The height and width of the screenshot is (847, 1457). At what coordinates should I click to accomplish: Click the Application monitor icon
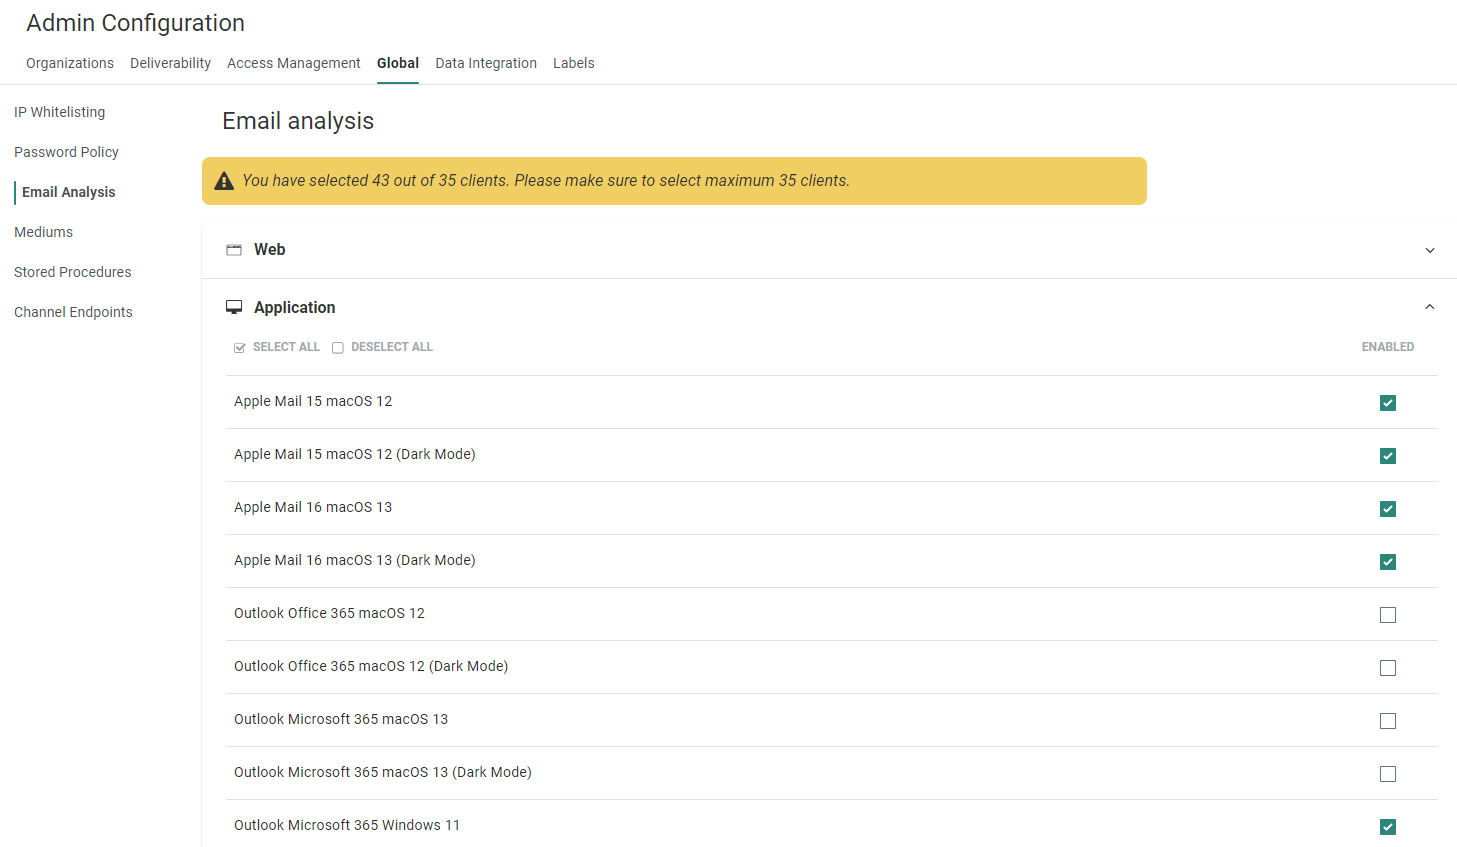(x=234, y=308)
